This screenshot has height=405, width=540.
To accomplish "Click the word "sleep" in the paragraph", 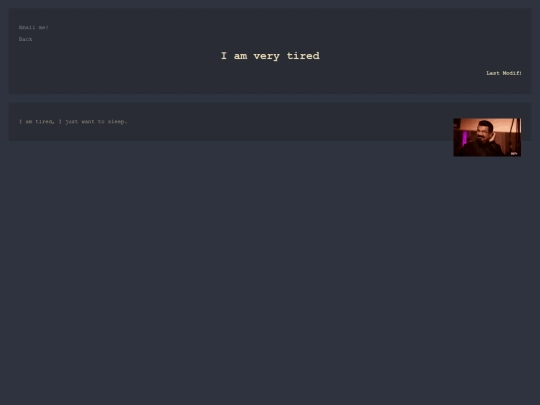I will (116, 122).
